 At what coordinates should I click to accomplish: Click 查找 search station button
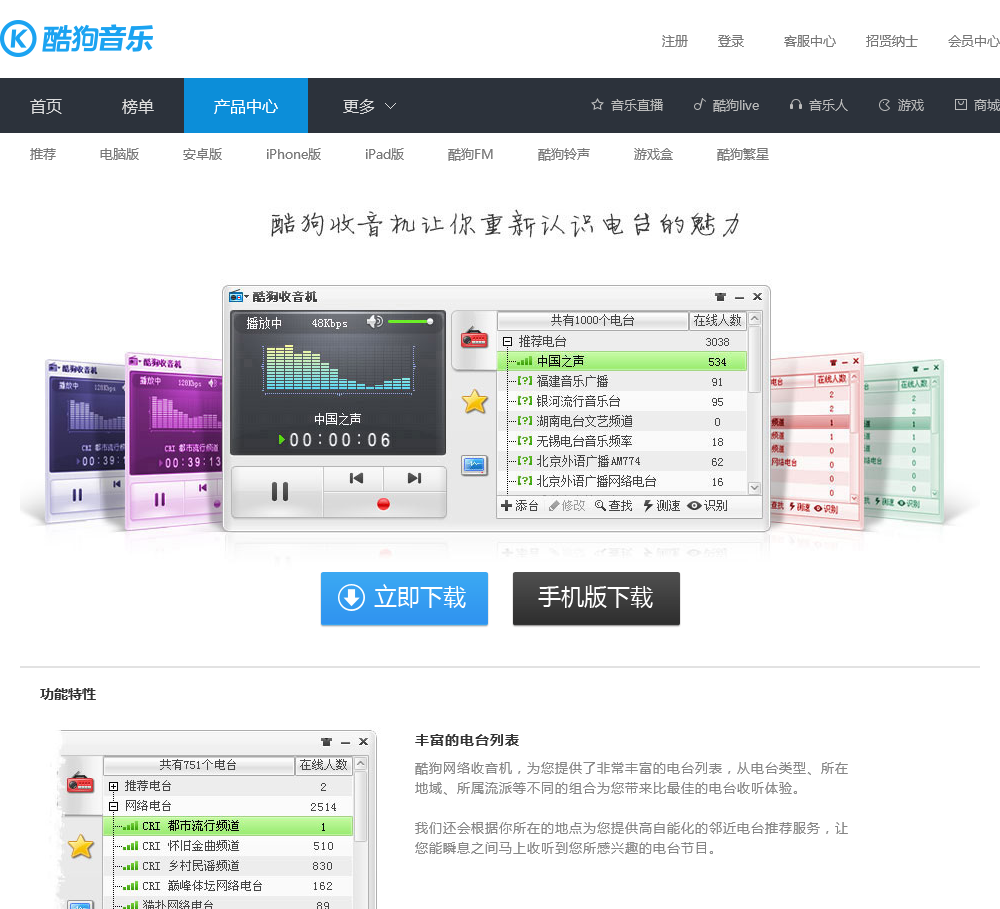coord(614,506)
